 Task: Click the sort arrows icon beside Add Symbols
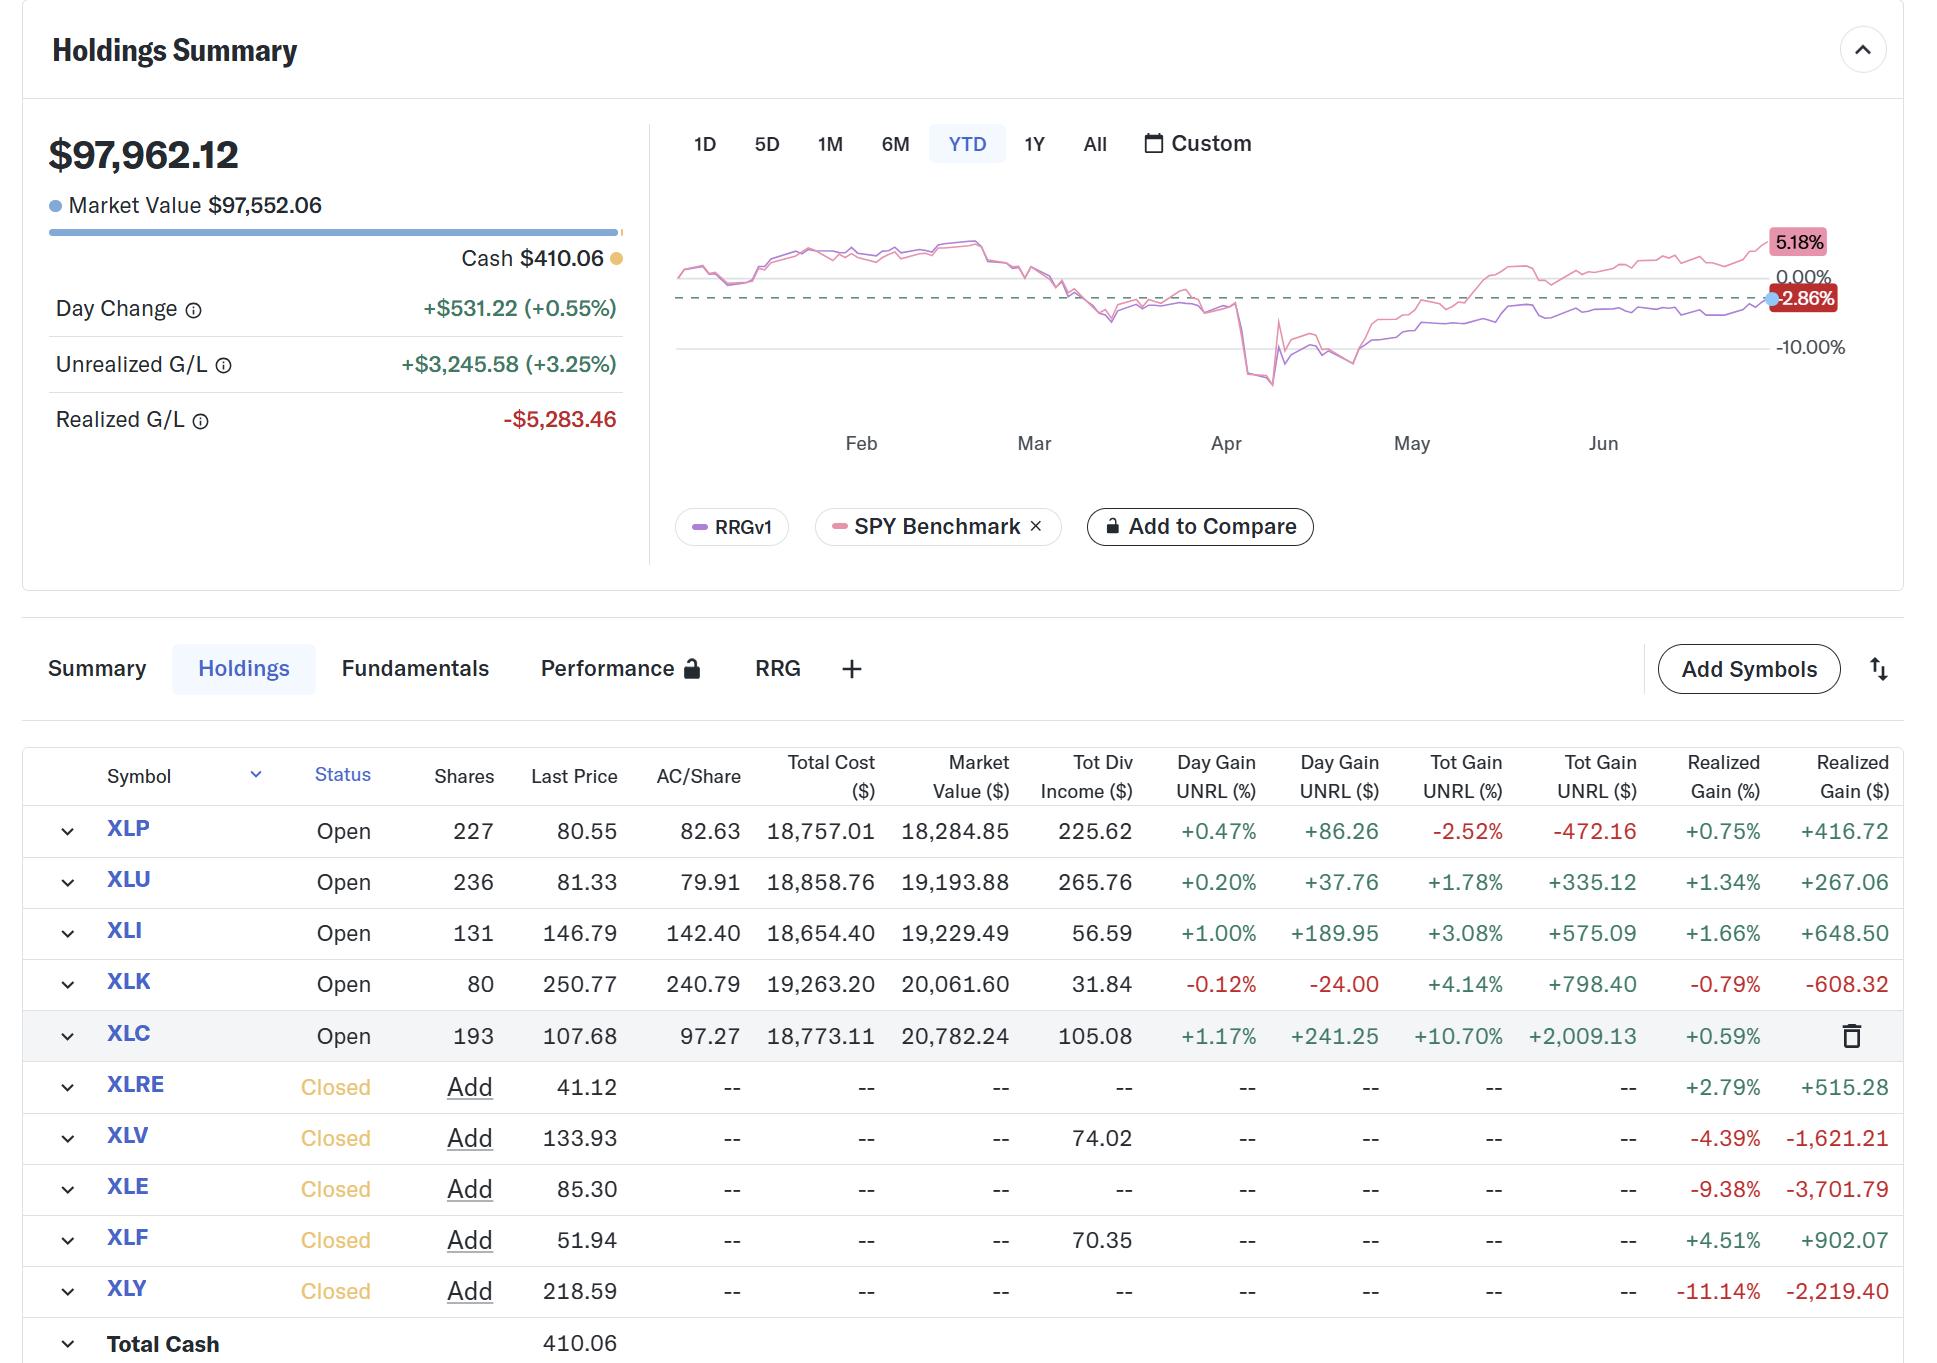(1878, 669)
